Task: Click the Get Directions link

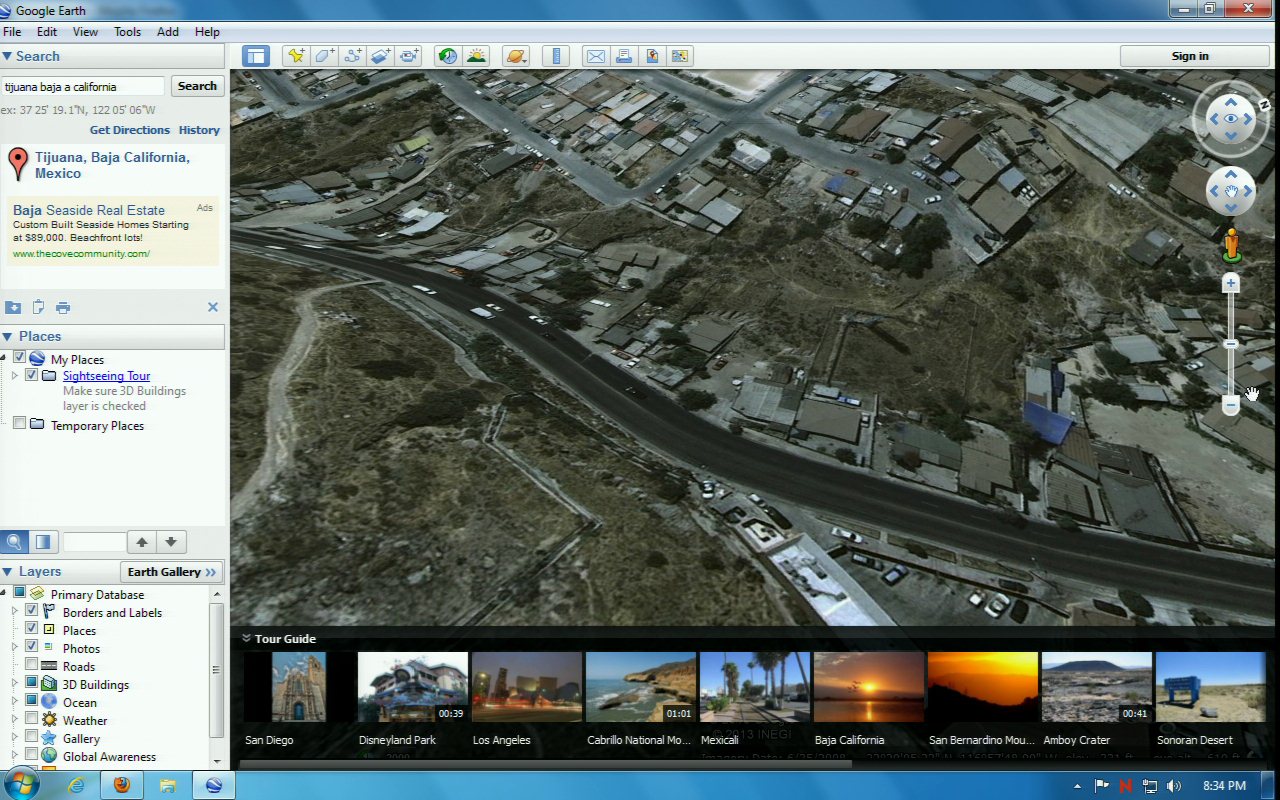Action: click(x=130, y=130)
